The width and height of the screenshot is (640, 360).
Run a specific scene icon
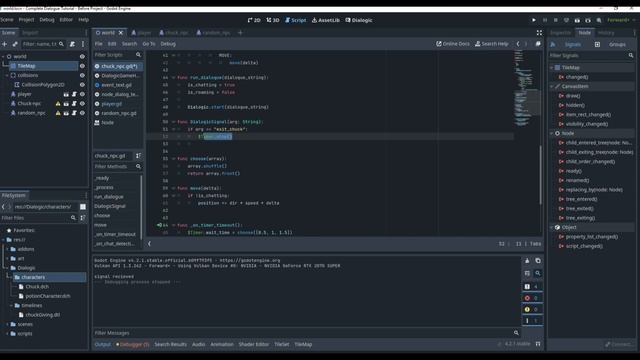tap(588, 20)
